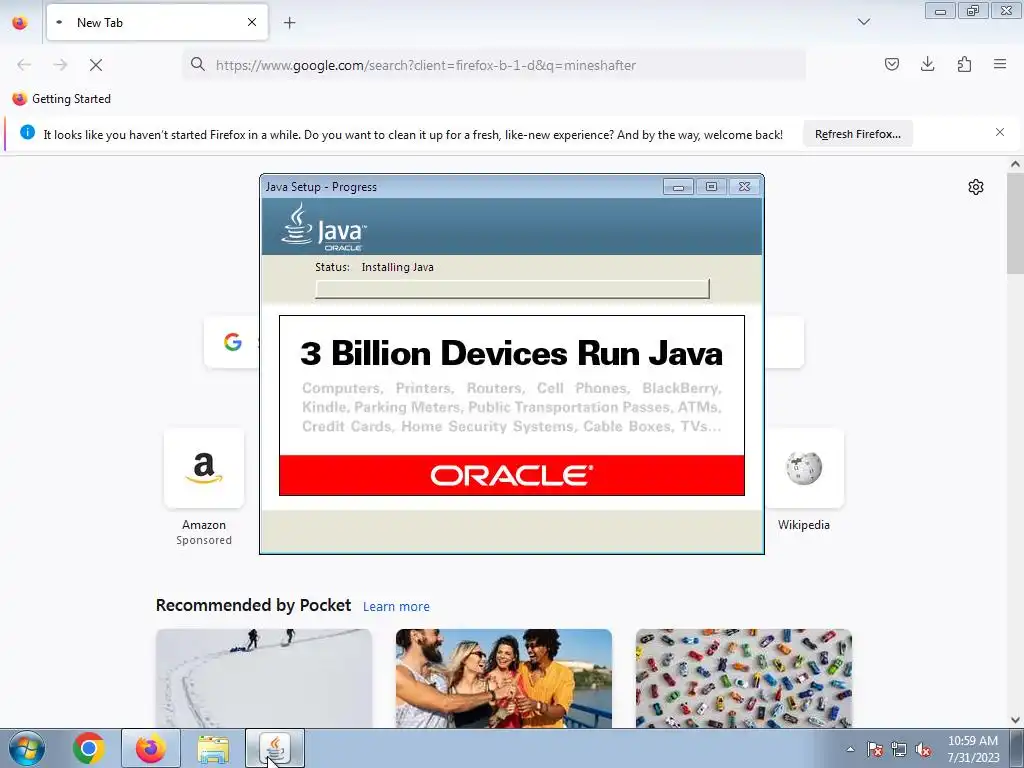Click the search magnifier in the address bar
Image resolution: width=1024 pixels, height=768 pixels.
click(x=197, y=64)
